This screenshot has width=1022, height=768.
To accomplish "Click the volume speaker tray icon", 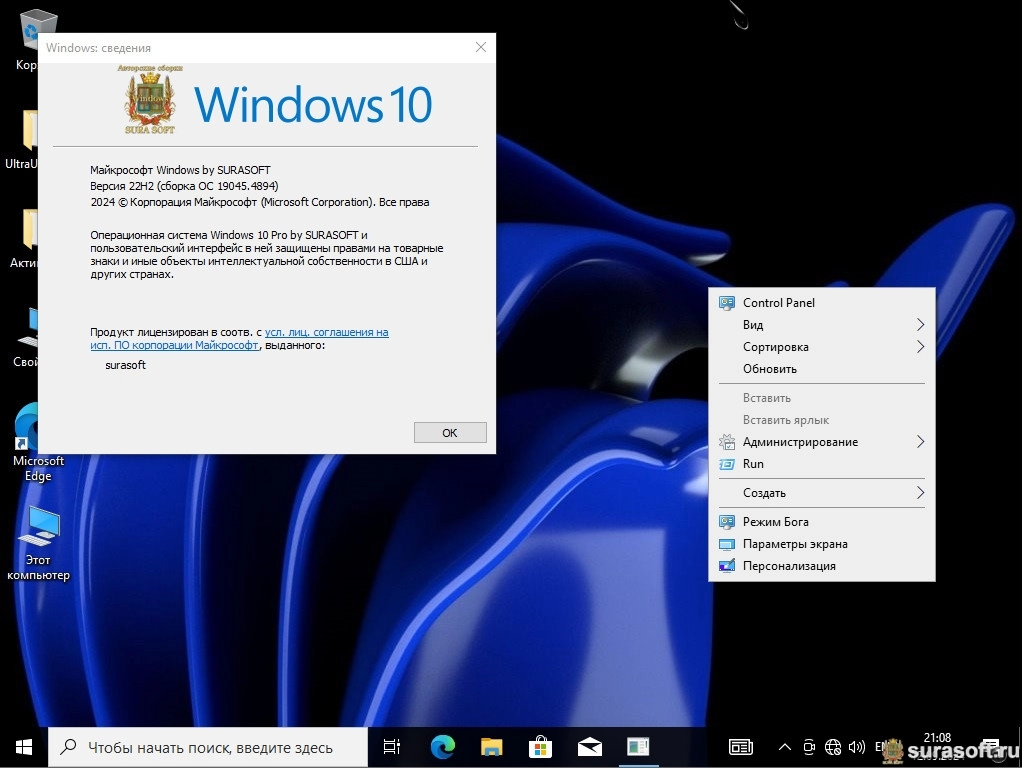I will click(x=856, y=747).
